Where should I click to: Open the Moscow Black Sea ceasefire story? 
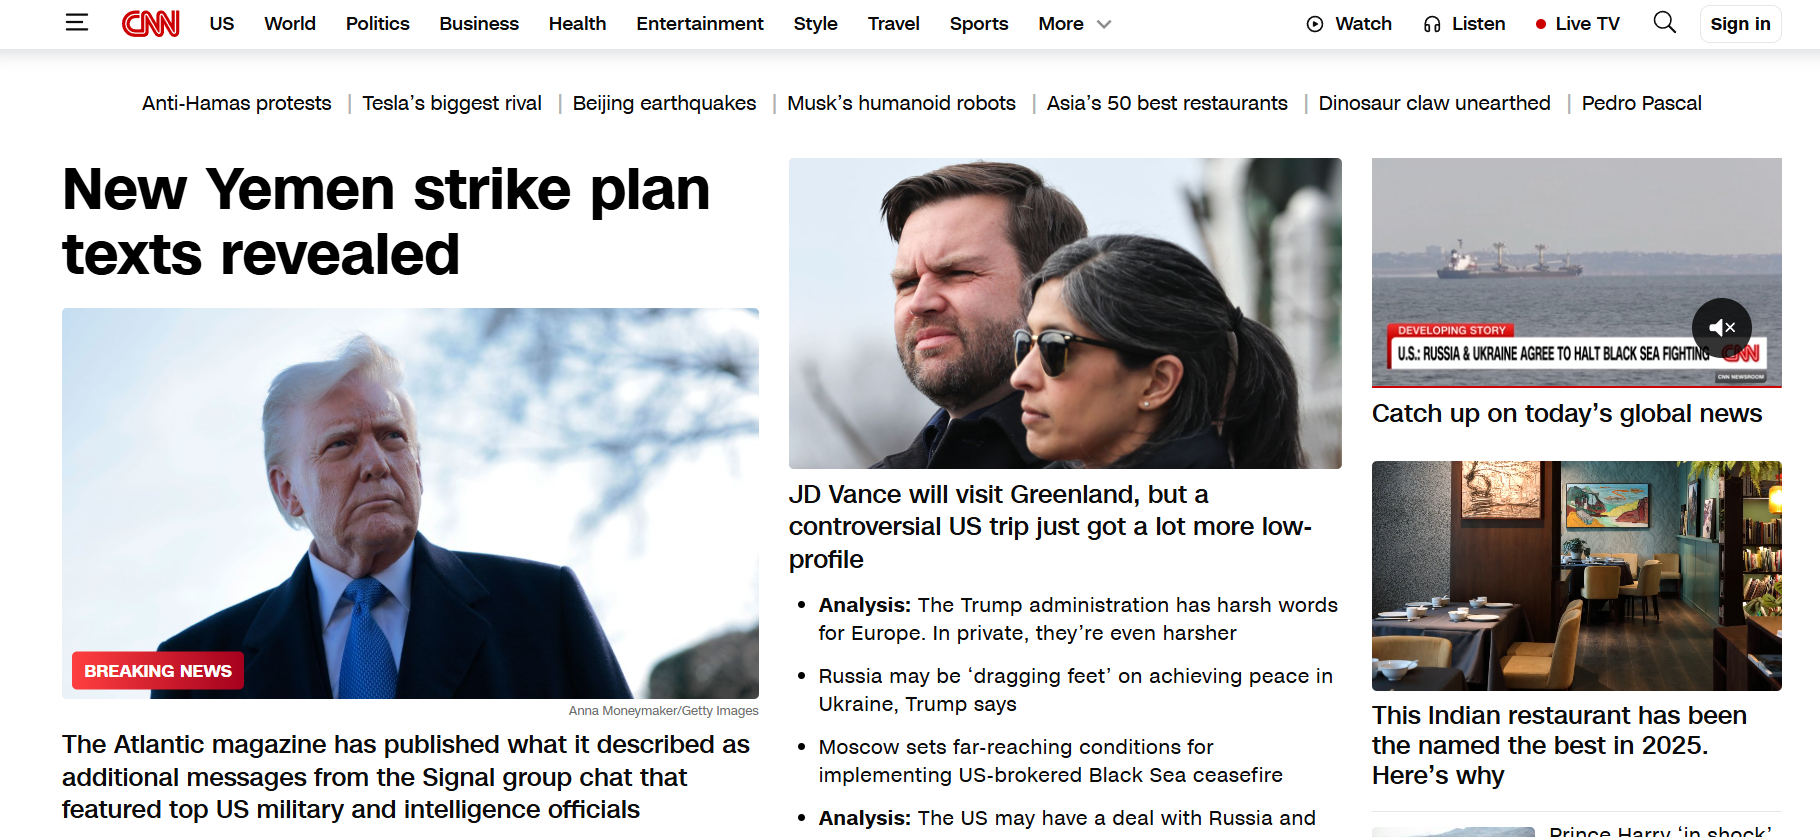coord(1050,761)
